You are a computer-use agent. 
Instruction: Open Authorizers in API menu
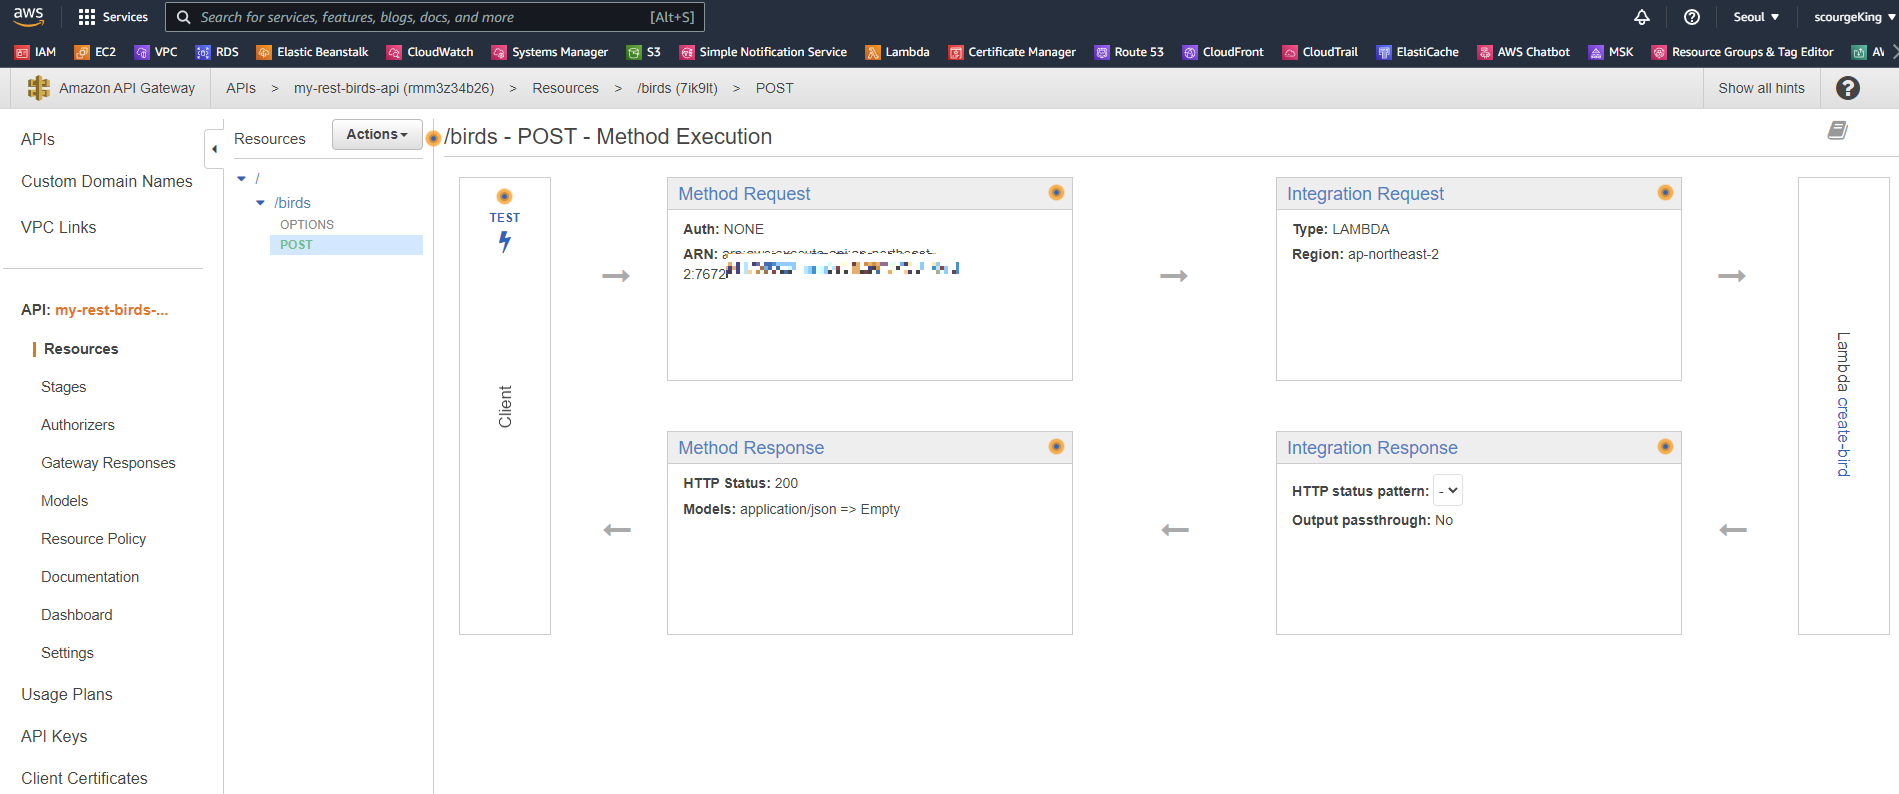point(78,425)
